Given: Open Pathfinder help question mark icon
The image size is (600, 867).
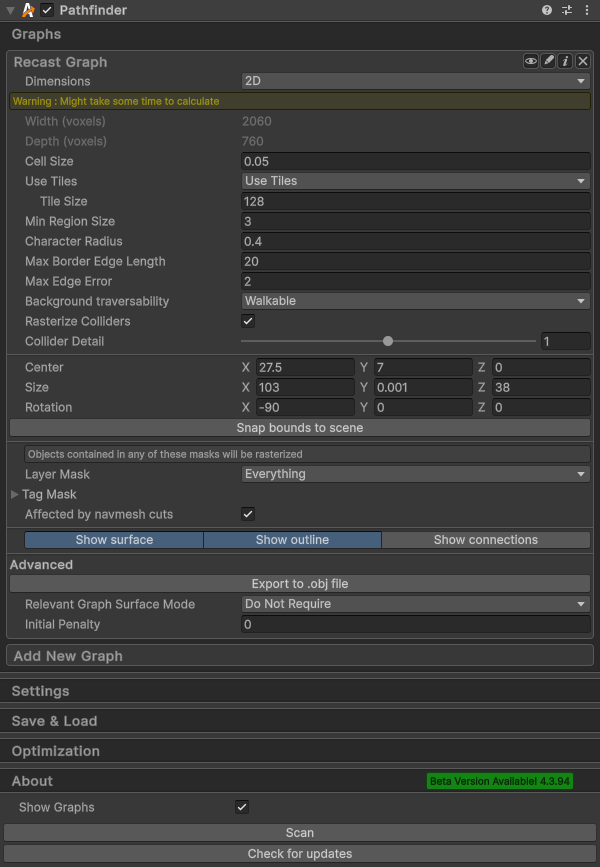Looking at the screenshot, I should pyautogui.click(x=547, y=10).
